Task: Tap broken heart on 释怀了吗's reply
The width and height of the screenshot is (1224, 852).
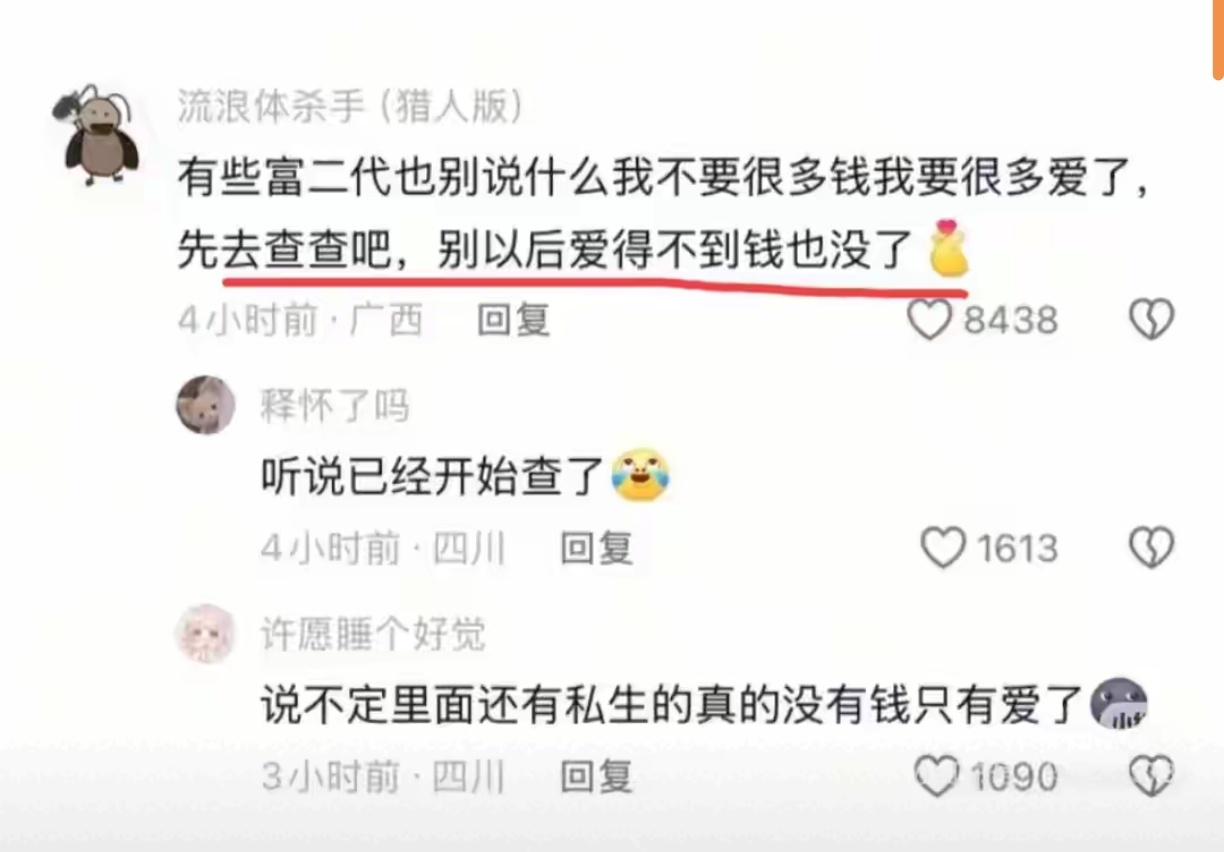Action: (1151, 548)
